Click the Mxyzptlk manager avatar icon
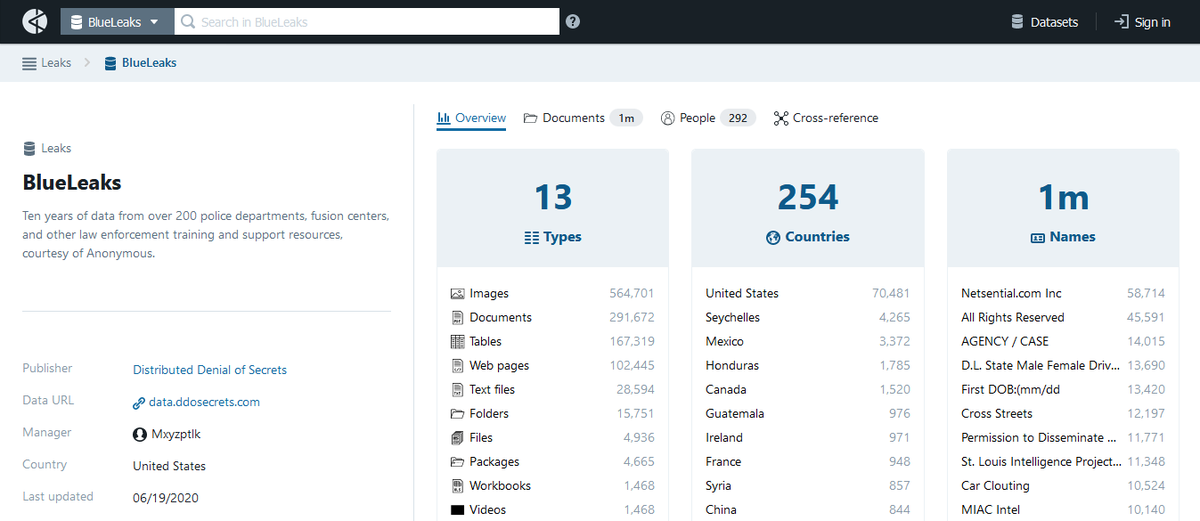Viewport: 1200px width, 521px height. (x=140, y=435)
